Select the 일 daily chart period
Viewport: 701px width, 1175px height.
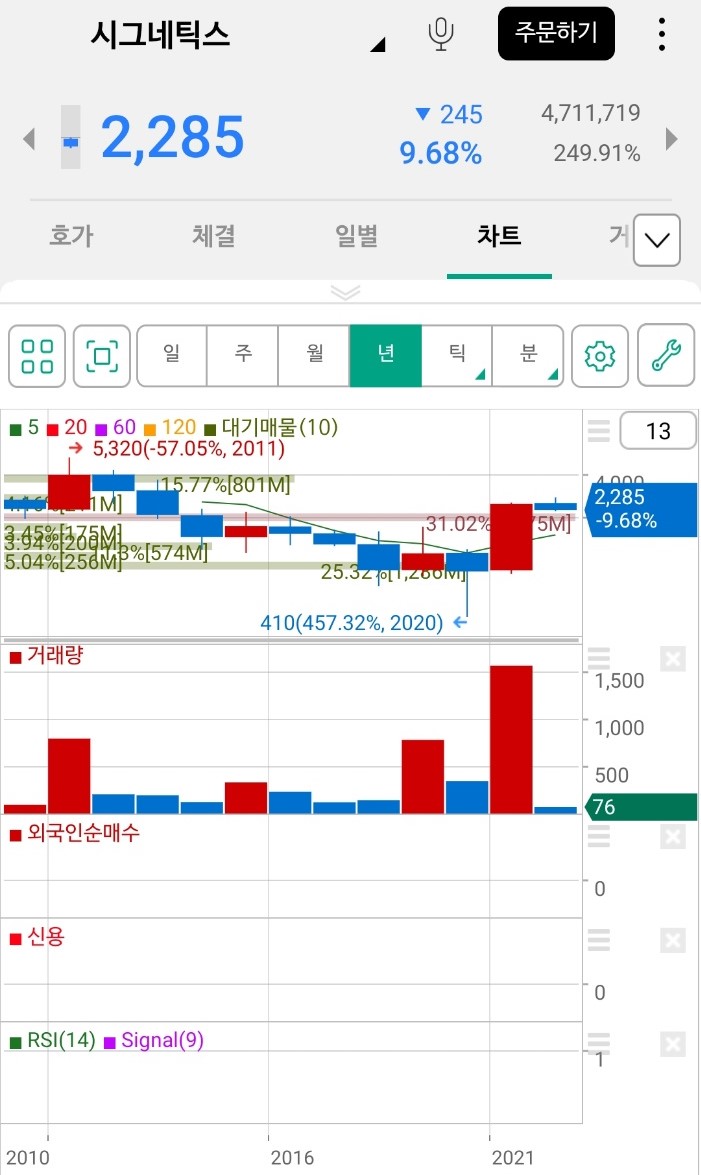(x=172, y=356)
